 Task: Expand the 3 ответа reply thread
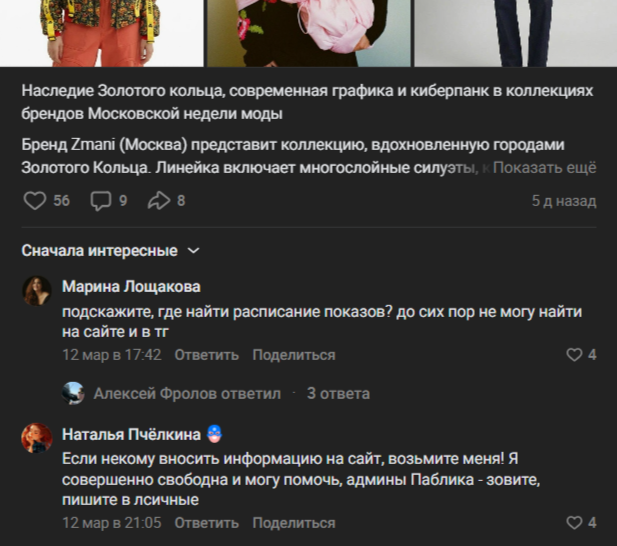click(x=338, y=393)
